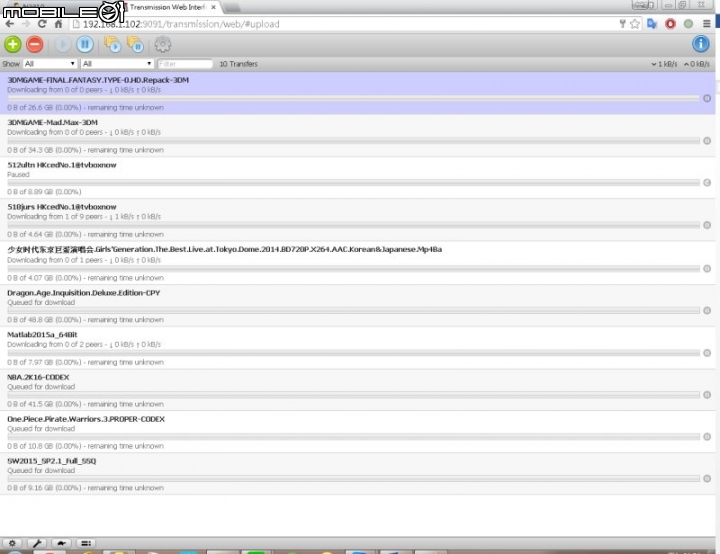Open the gear icon in top toolbar
The width and height of the screenshot is (720, 554).
(x=163, y=45)
